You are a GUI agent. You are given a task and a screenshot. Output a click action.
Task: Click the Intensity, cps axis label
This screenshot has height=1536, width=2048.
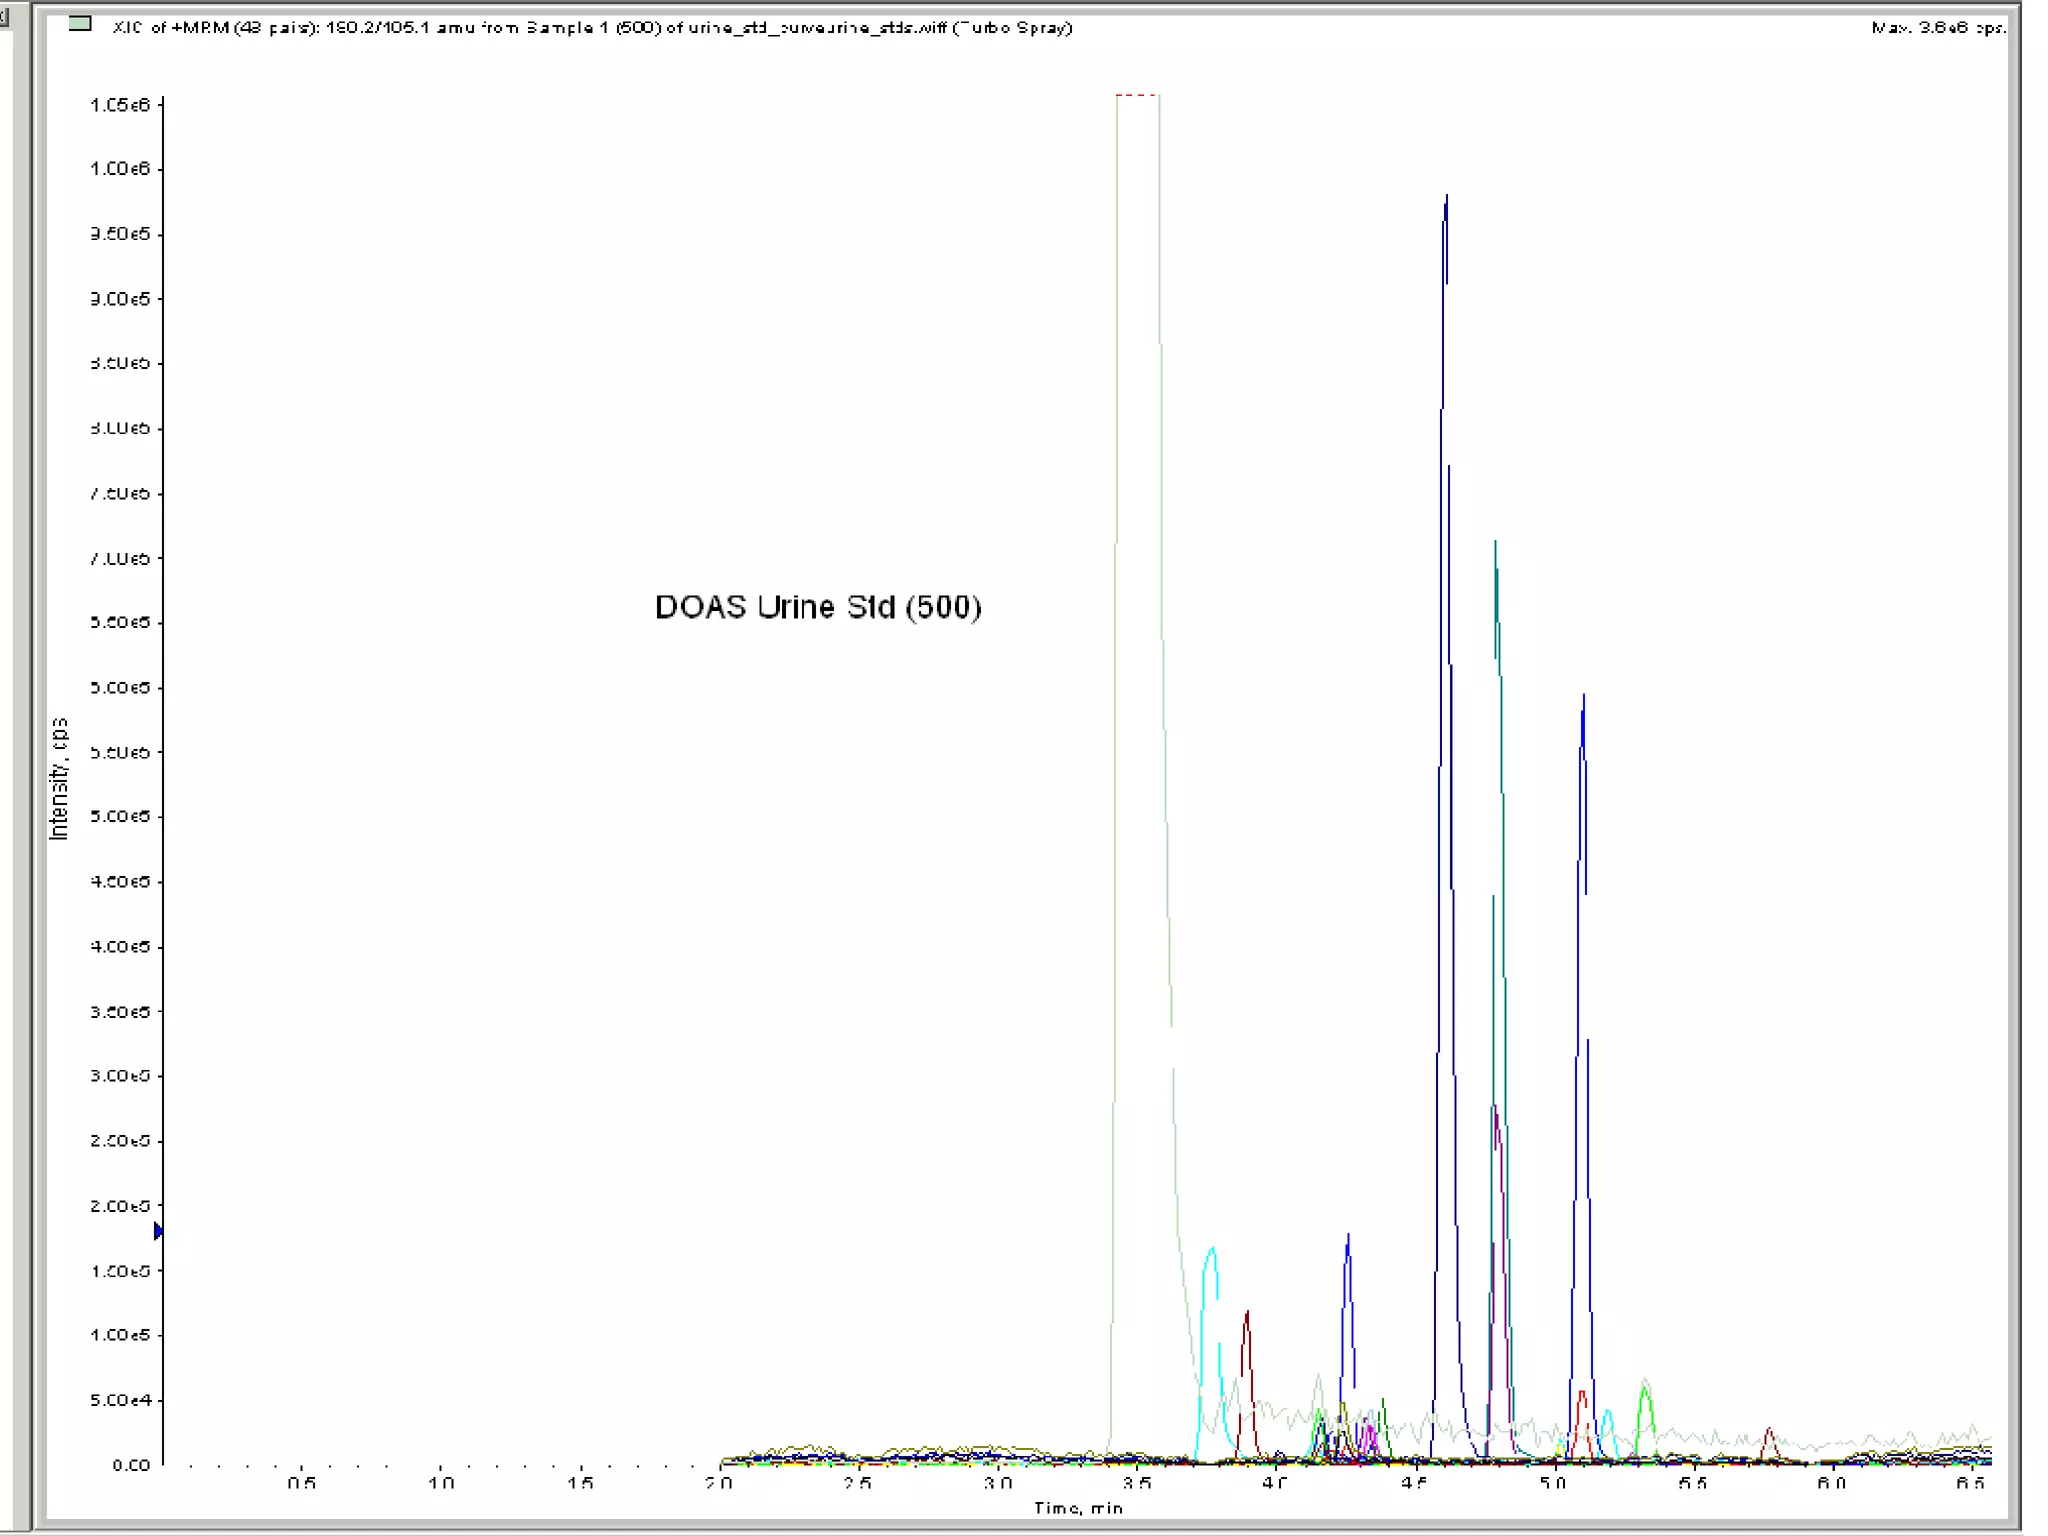tap(59, 778)
